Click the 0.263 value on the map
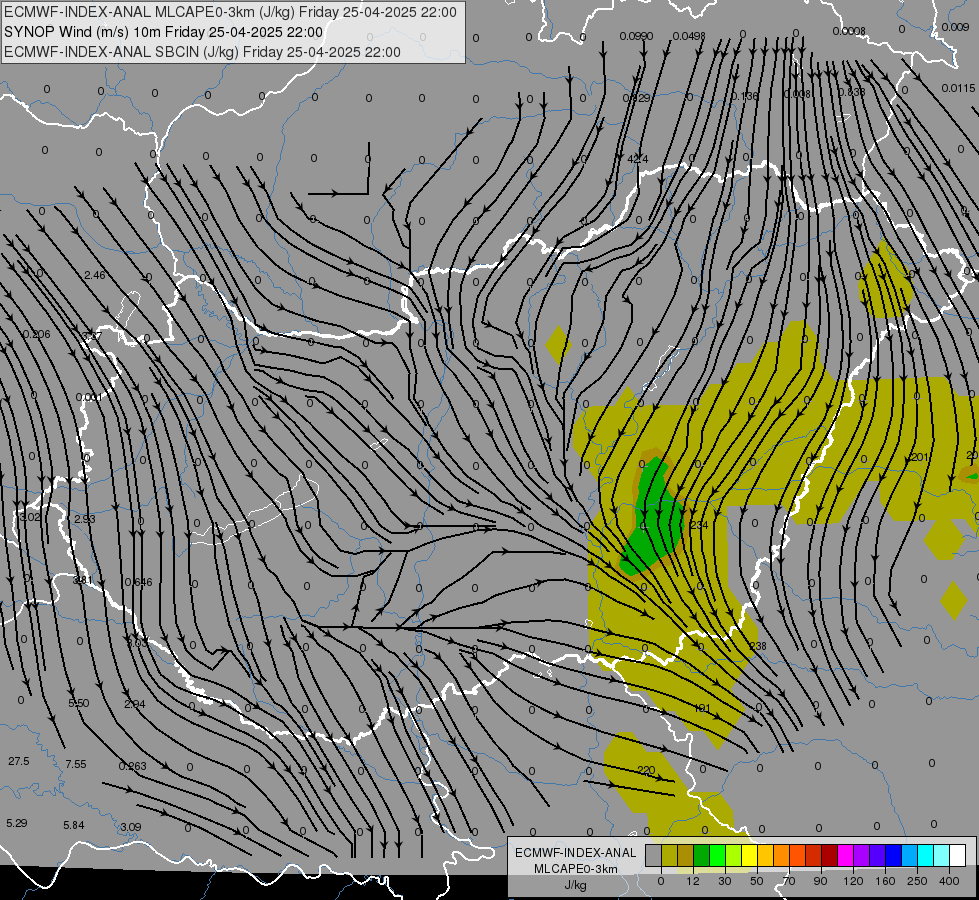The width and height of the screenshot is (979, 900). click(x=132, y=766)
